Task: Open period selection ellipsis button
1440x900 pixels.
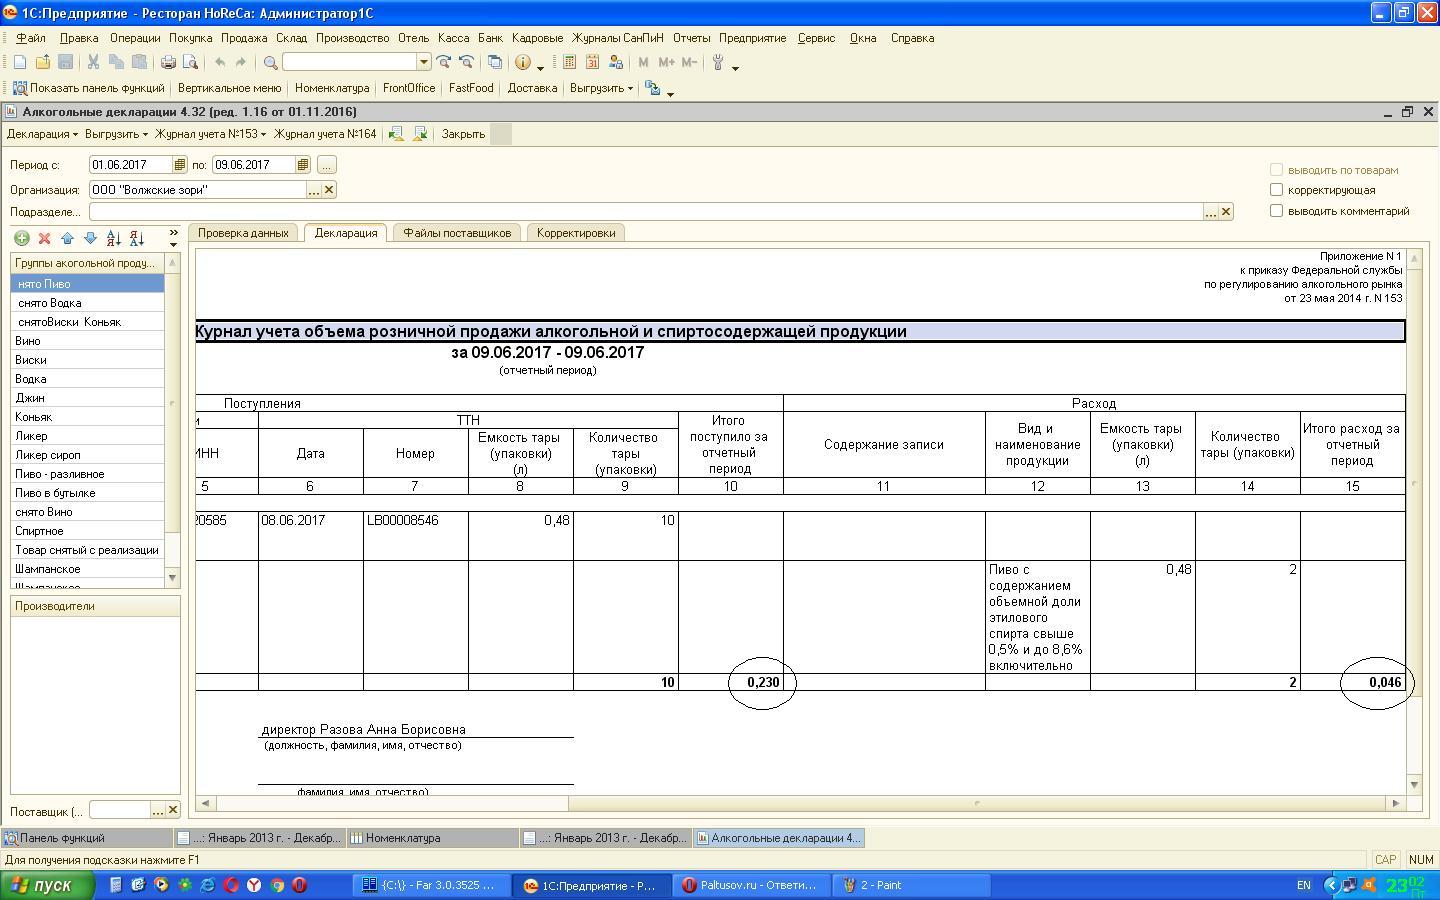Action: [326, 164]
